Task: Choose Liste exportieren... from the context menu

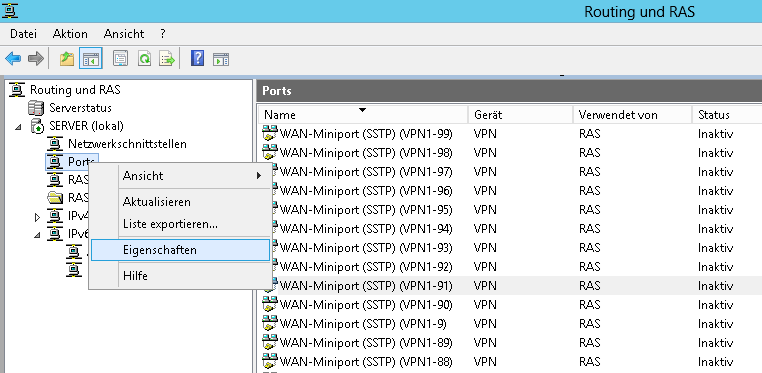Action: pyautogui.click(x=180, y=224)
